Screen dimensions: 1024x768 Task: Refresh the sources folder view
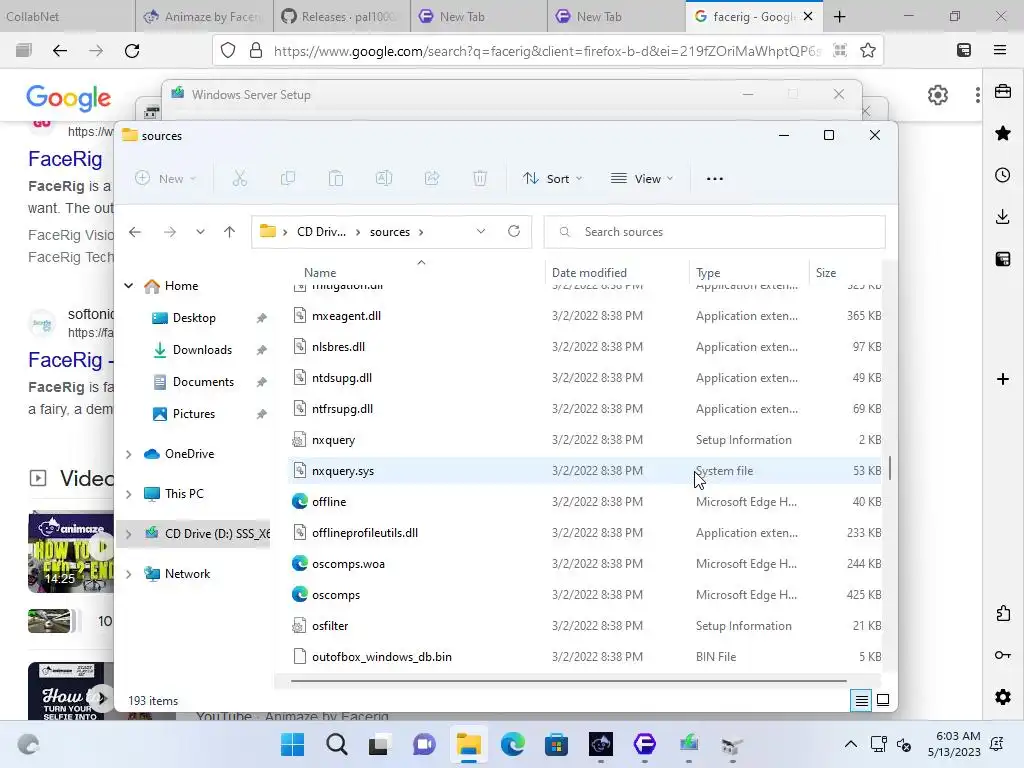514,231
